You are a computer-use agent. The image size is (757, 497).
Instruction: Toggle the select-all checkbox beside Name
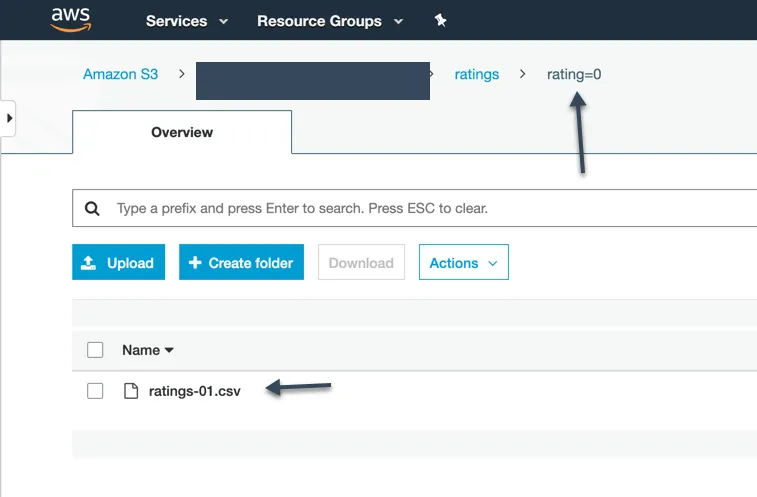(x=95, y=350)
